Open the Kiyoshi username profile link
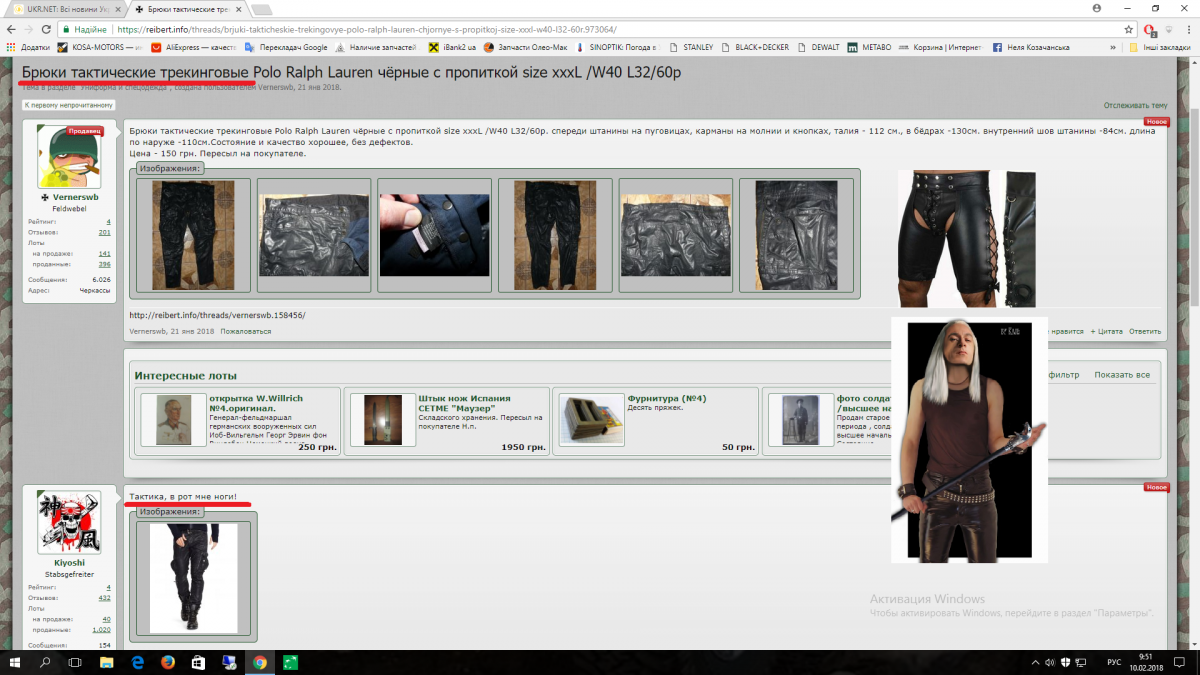 70,563
